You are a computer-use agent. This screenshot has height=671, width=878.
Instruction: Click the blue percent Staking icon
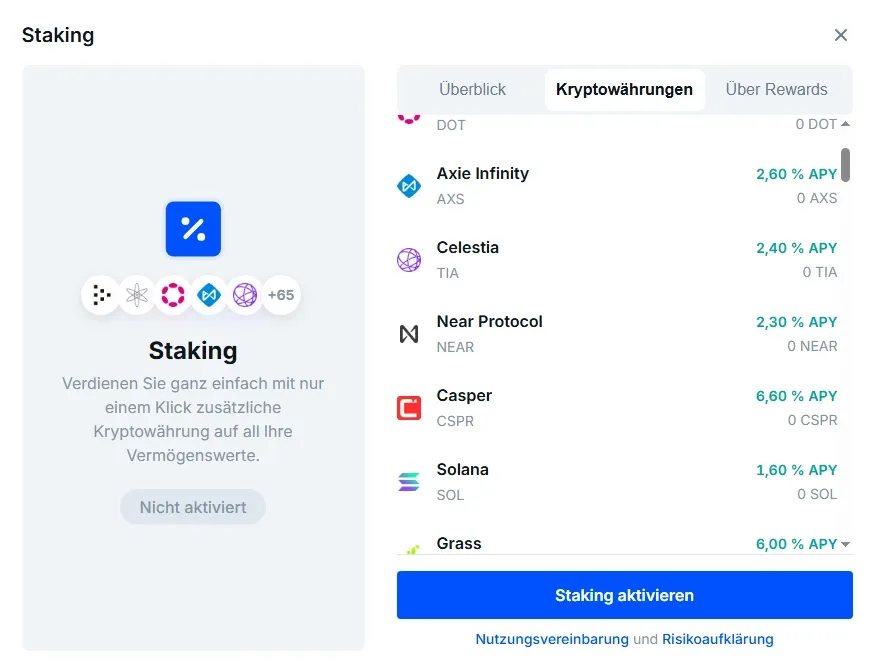193,229
